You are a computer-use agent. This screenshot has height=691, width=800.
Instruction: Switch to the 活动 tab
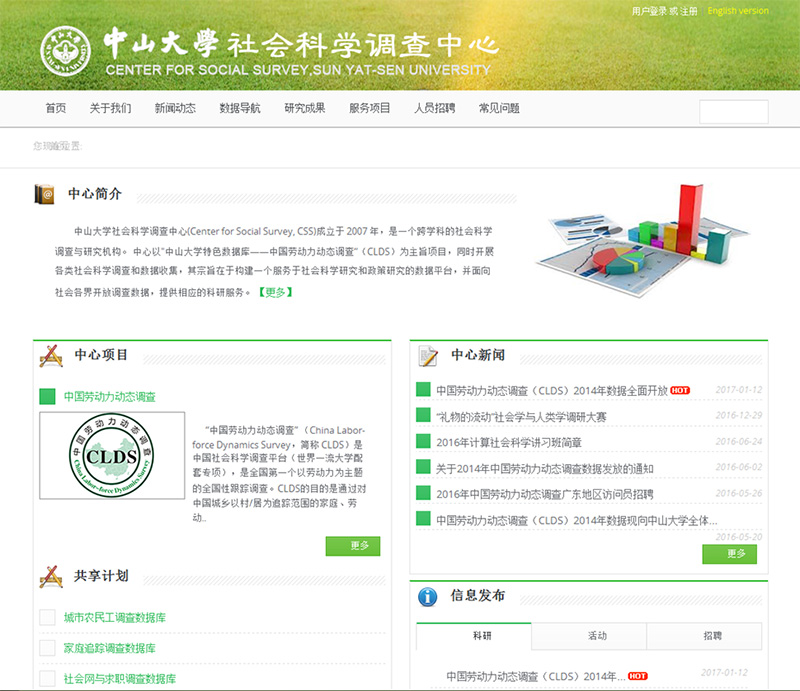(x=589, y=636)
